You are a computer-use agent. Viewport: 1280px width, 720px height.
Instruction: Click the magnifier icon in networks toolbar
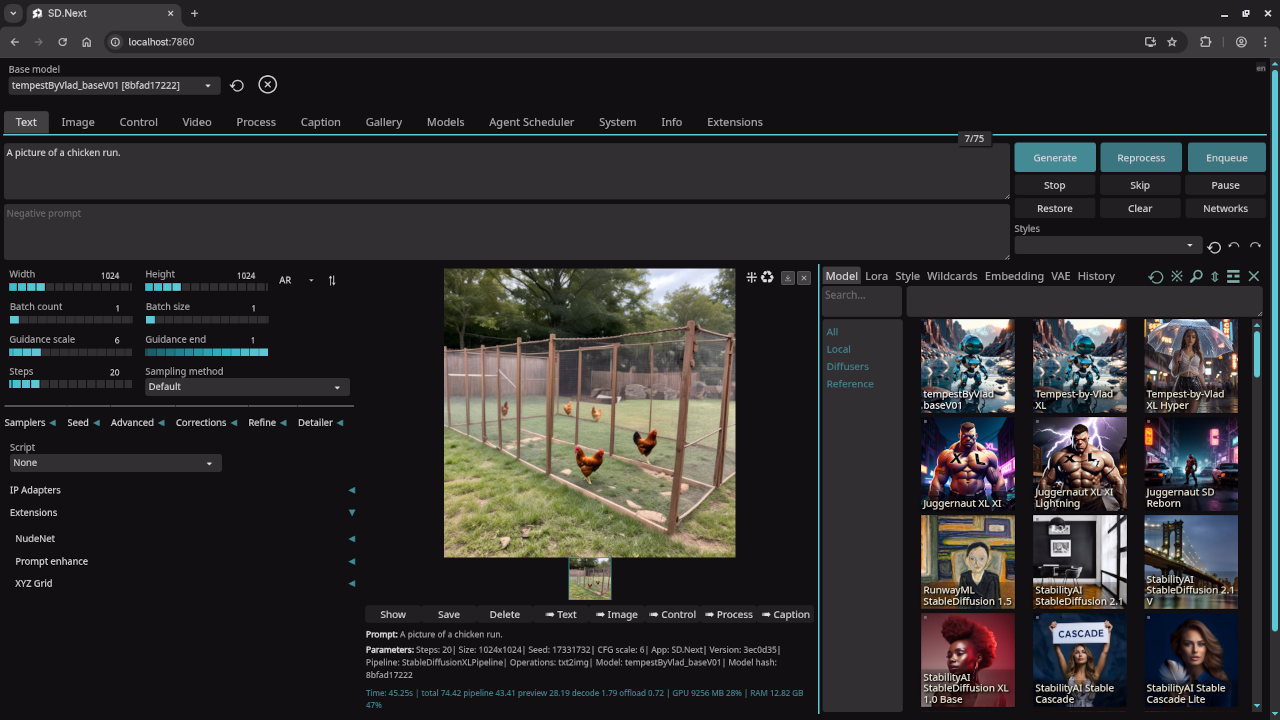pyautogui.click(x=1196, y=277)
